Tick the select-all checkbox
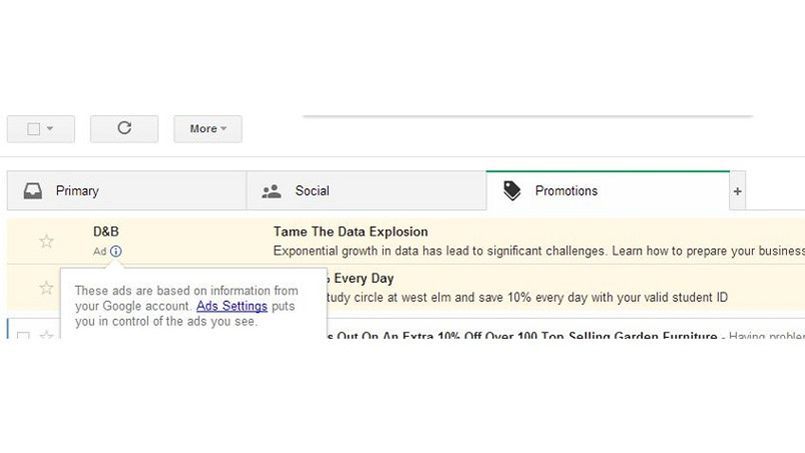This screenshot has height=453, width=805. (x=33, y=129)
